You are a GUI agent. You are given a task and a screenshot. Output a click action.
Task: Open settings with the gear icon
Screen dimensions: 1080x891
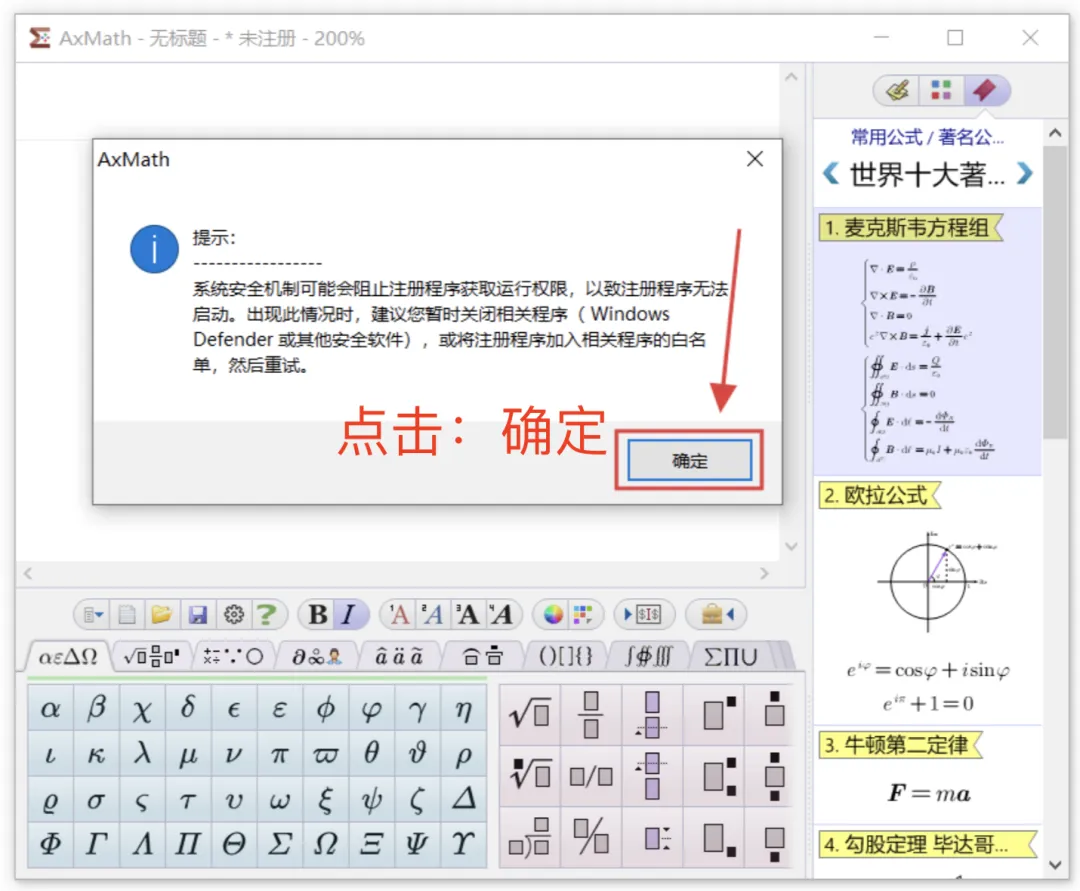click(x=233, y=614)
